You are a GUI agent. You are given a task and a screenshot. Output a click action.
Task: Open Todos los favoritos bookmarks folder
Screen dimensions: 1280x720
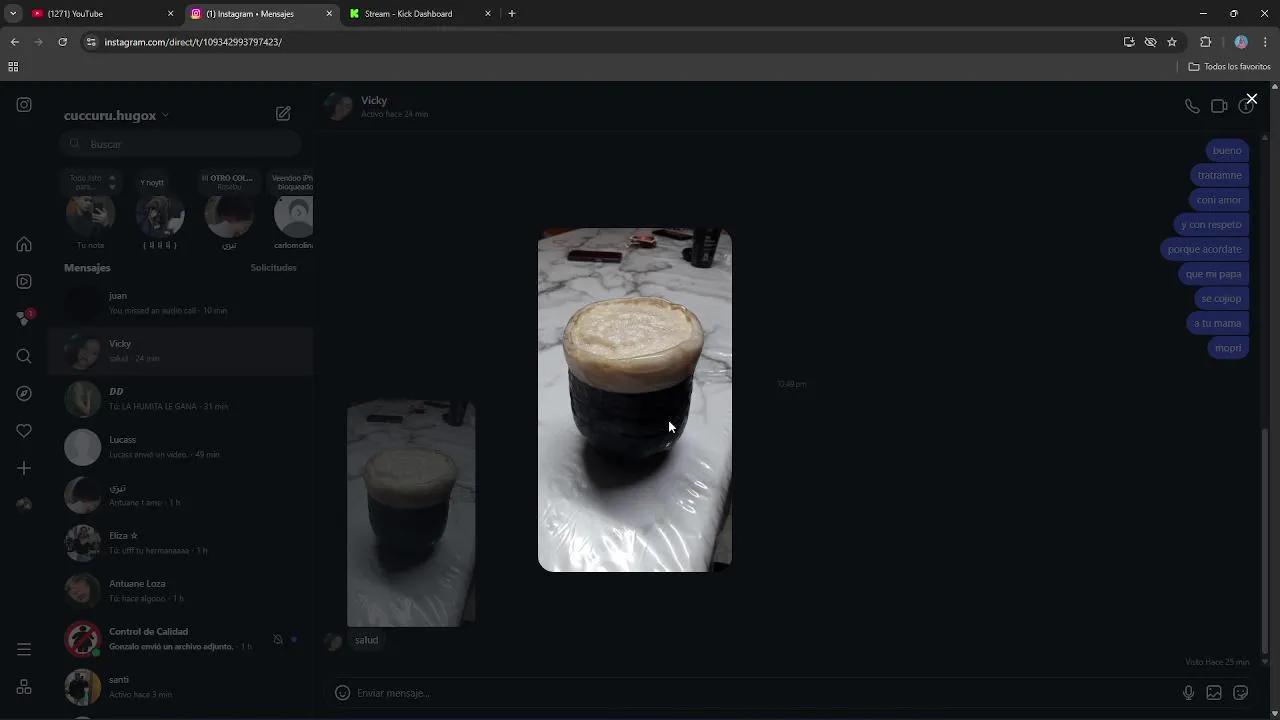[1229, 67]
